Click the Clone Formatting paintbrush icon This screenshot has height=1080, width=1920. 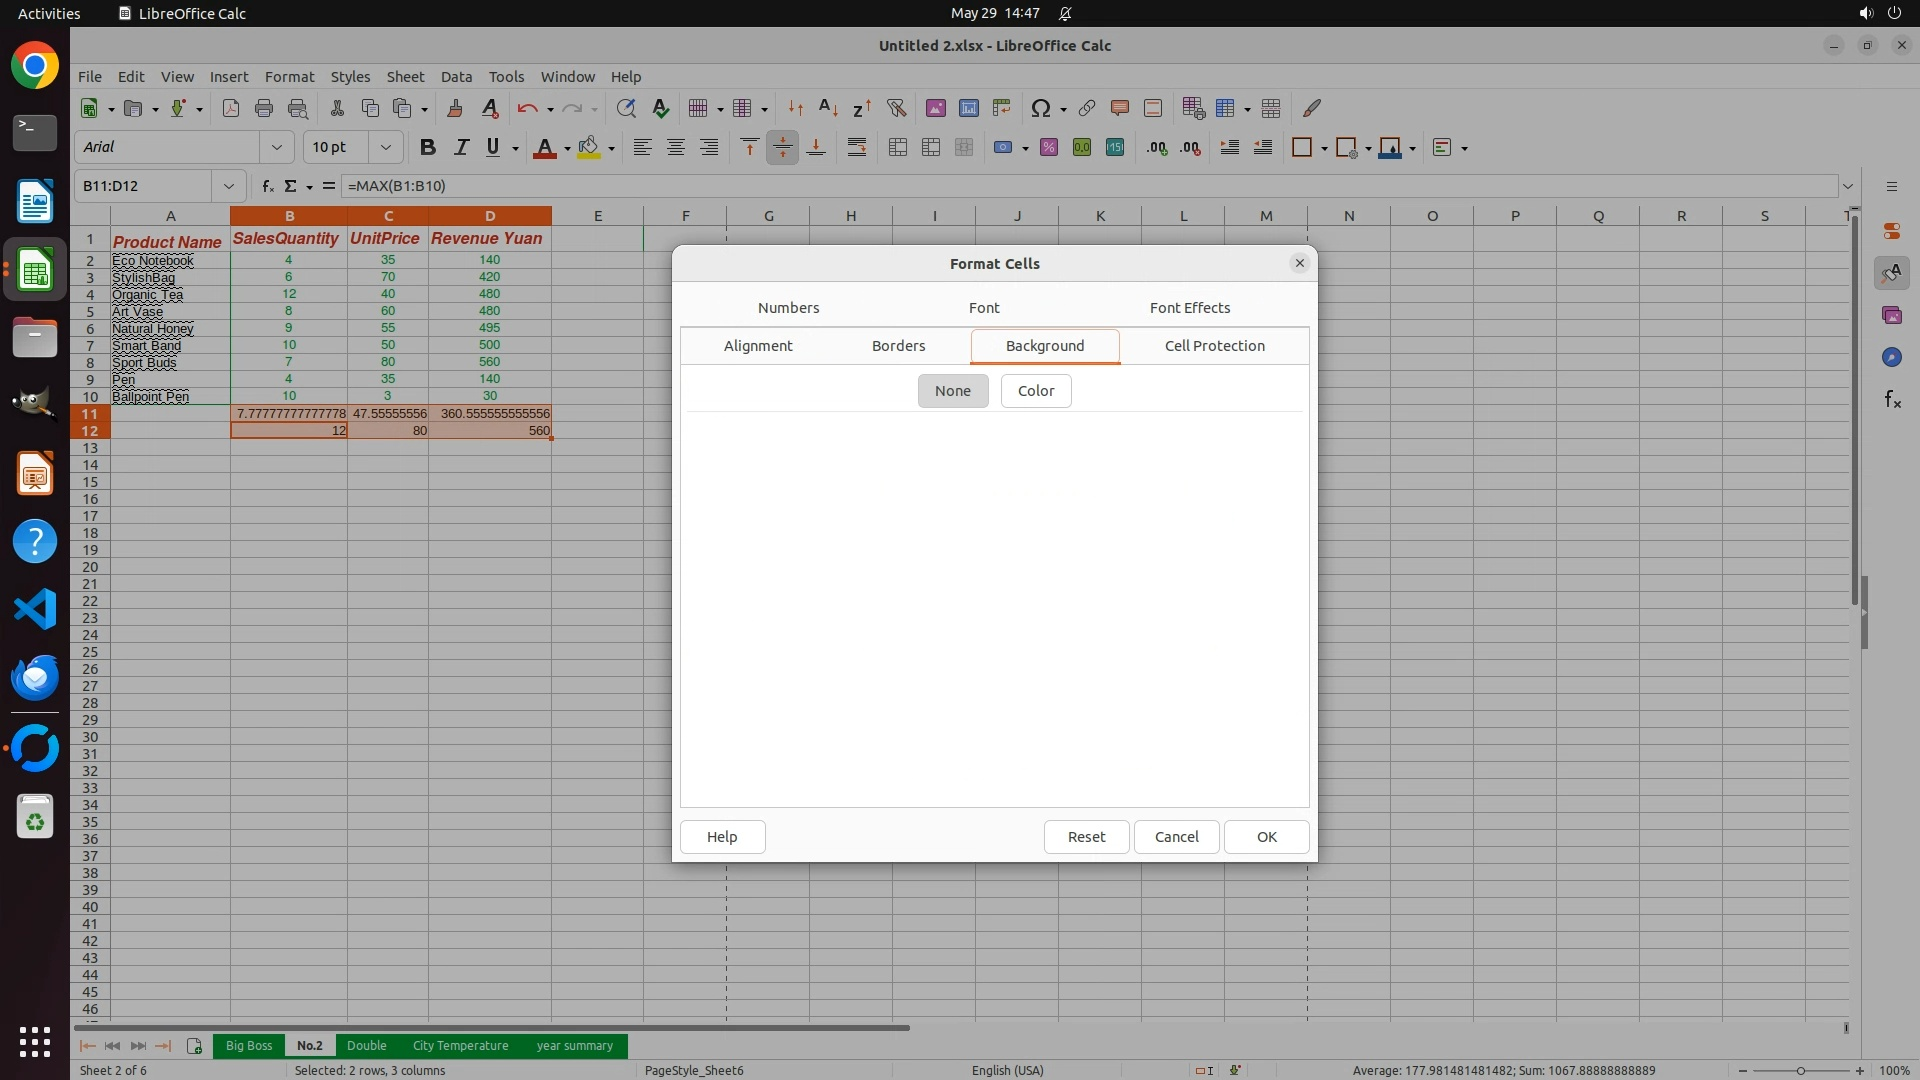tap(455, 108)
